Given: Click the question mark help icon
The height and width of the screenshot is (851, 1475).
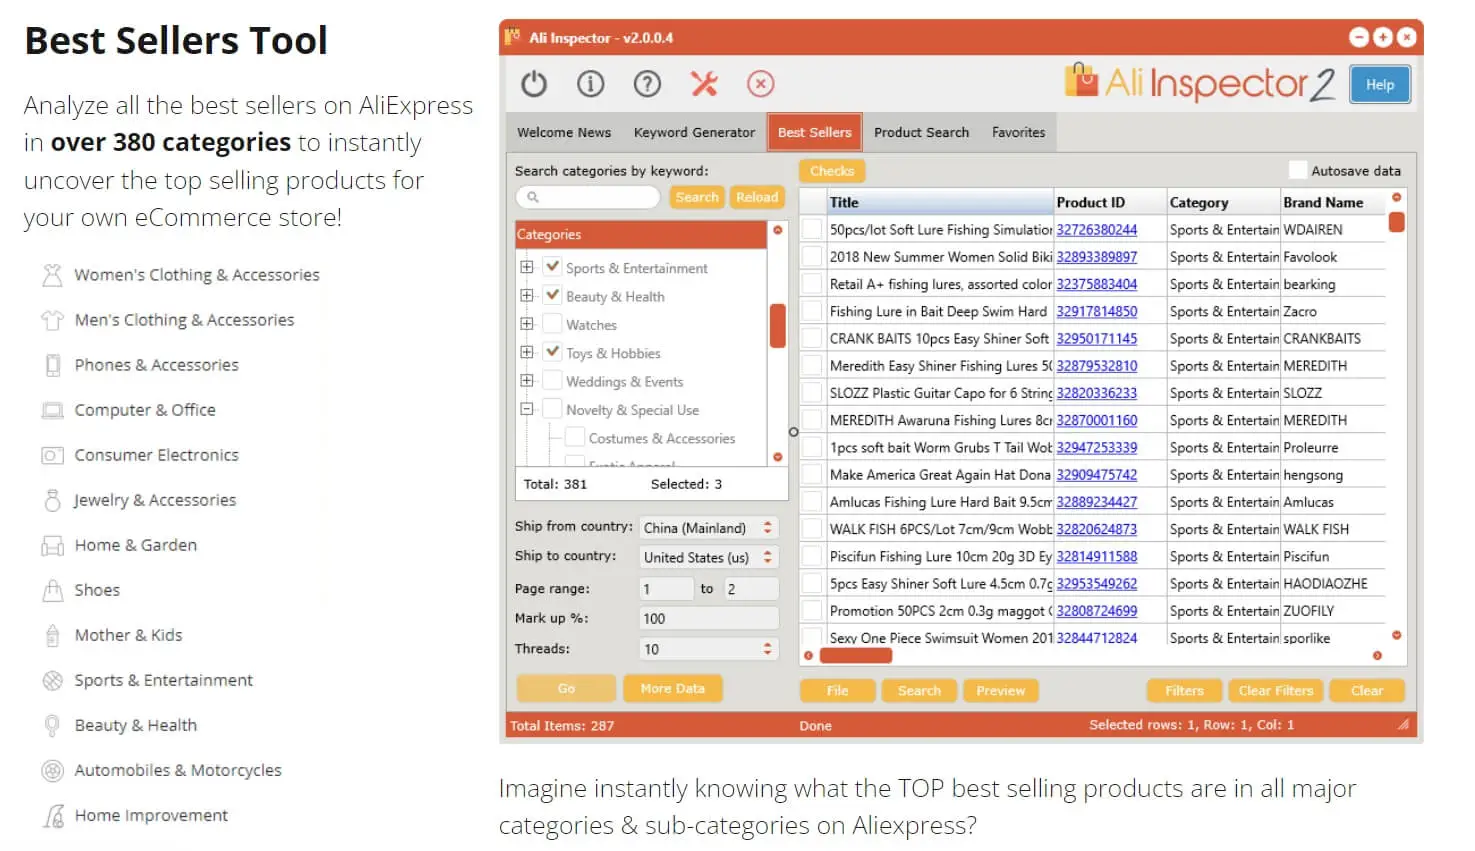Looking at the screenshot, I should click(647, 84).
